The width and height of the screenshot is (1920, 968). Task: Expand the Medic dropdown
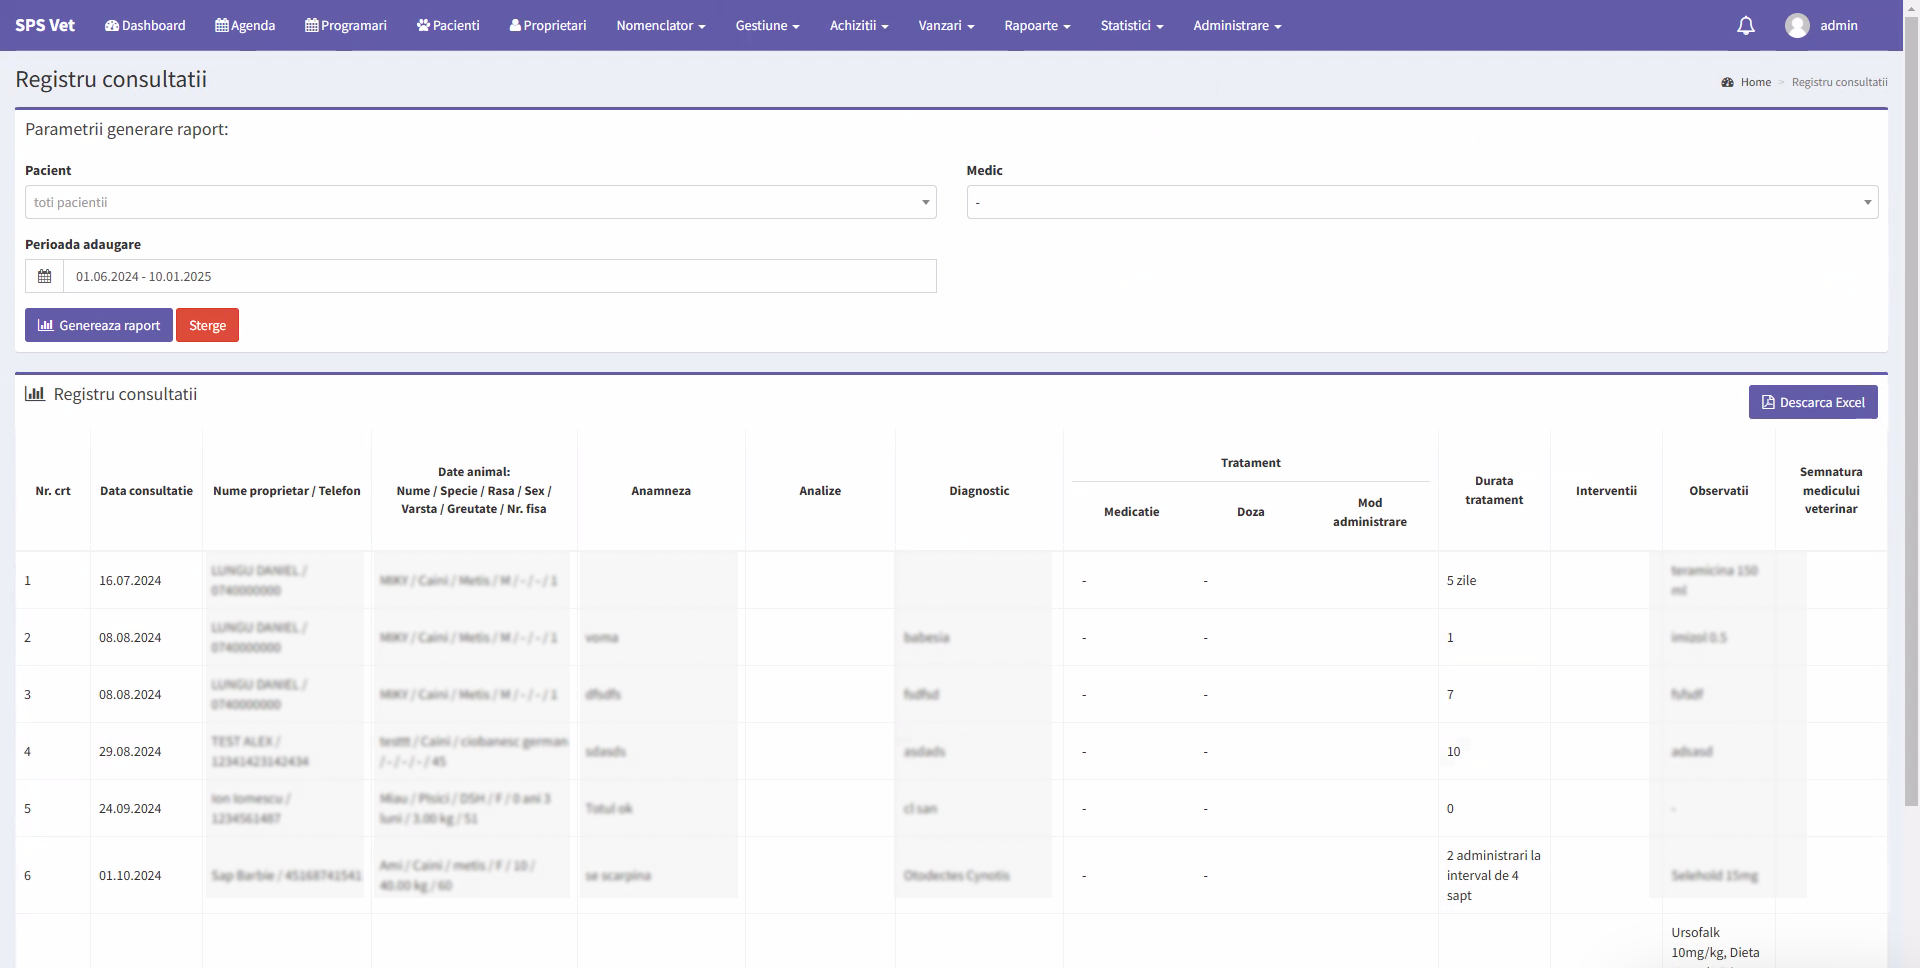pyautogui.click(x=1421, y=202)
